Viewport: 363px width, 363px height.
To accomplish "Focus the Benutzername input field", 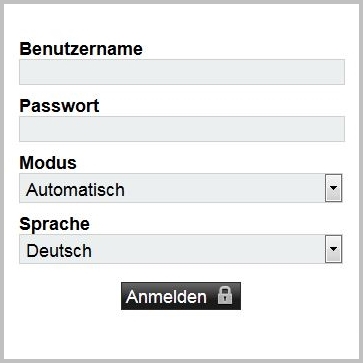I will 182,72.
